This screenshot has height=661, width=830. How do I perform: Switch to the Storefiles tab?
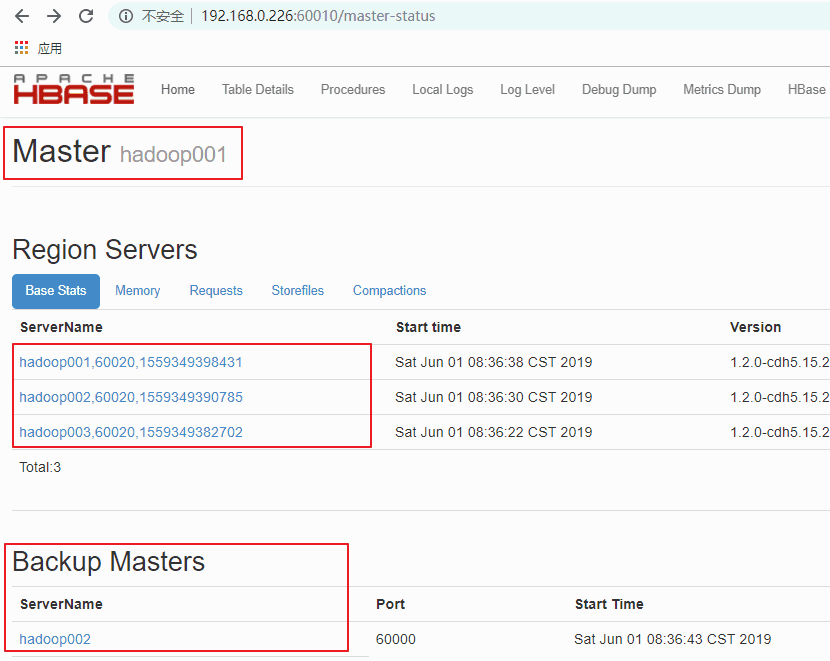(x=298, y=291)
